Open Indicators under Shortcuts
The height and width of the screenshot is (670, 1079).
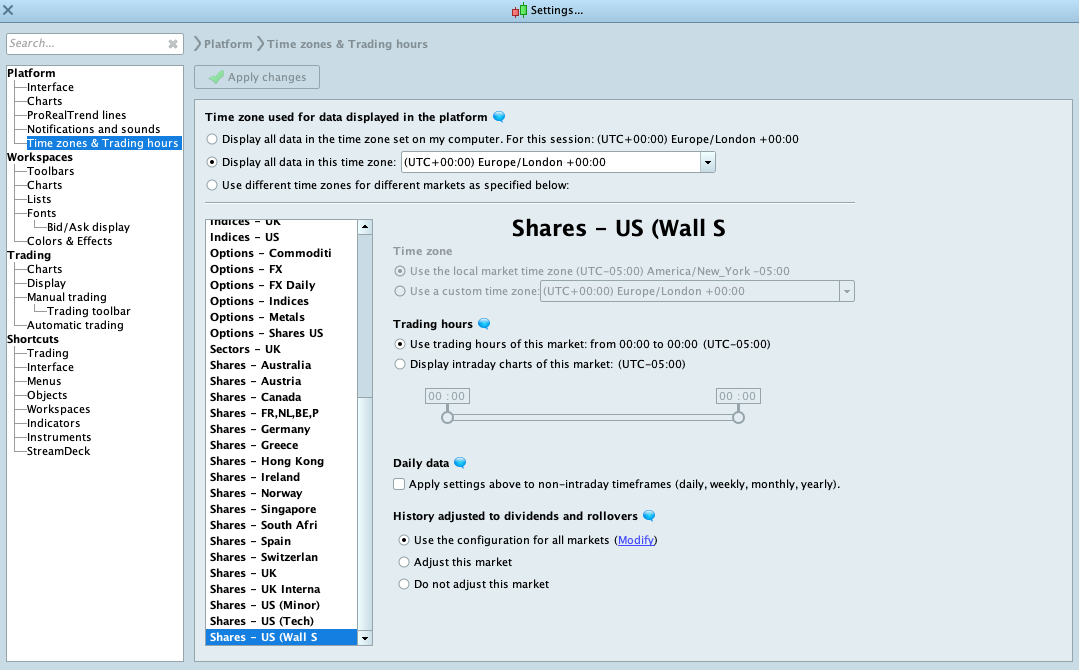tap(54, 423)
